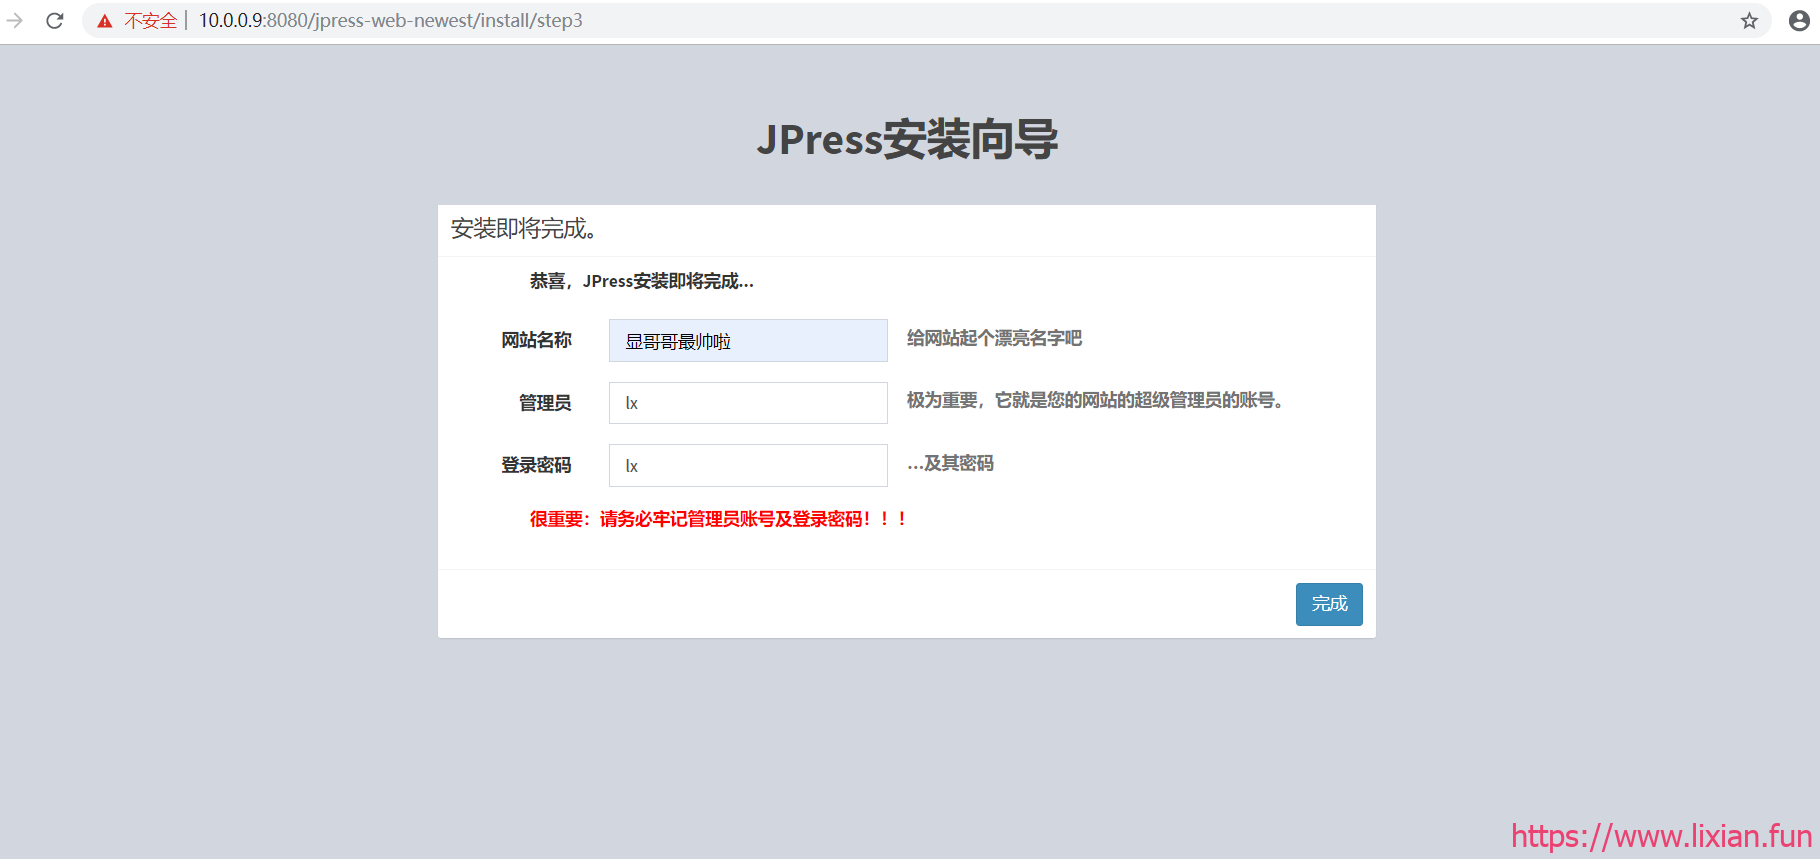Viewport: 1820px width, 859px height.
Task: Click the 网站名称 field label
Action: pos(536,340)
